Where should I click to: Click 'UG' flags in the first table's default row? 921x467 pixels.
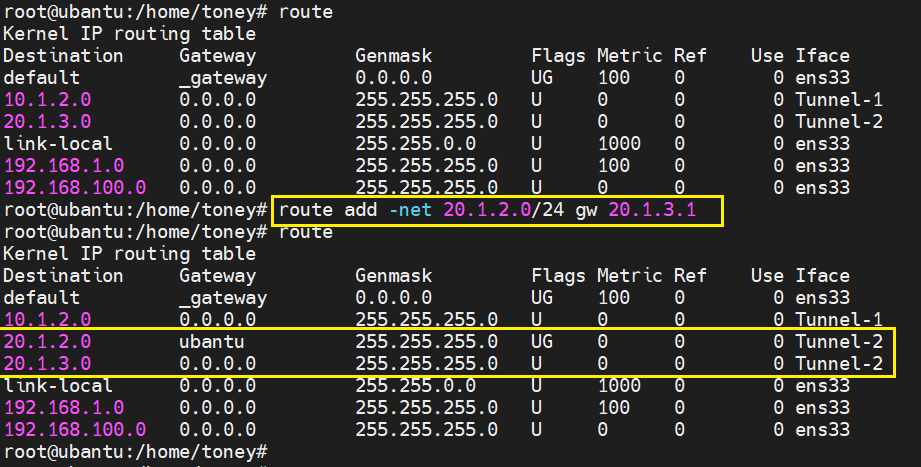click(542, 78)
